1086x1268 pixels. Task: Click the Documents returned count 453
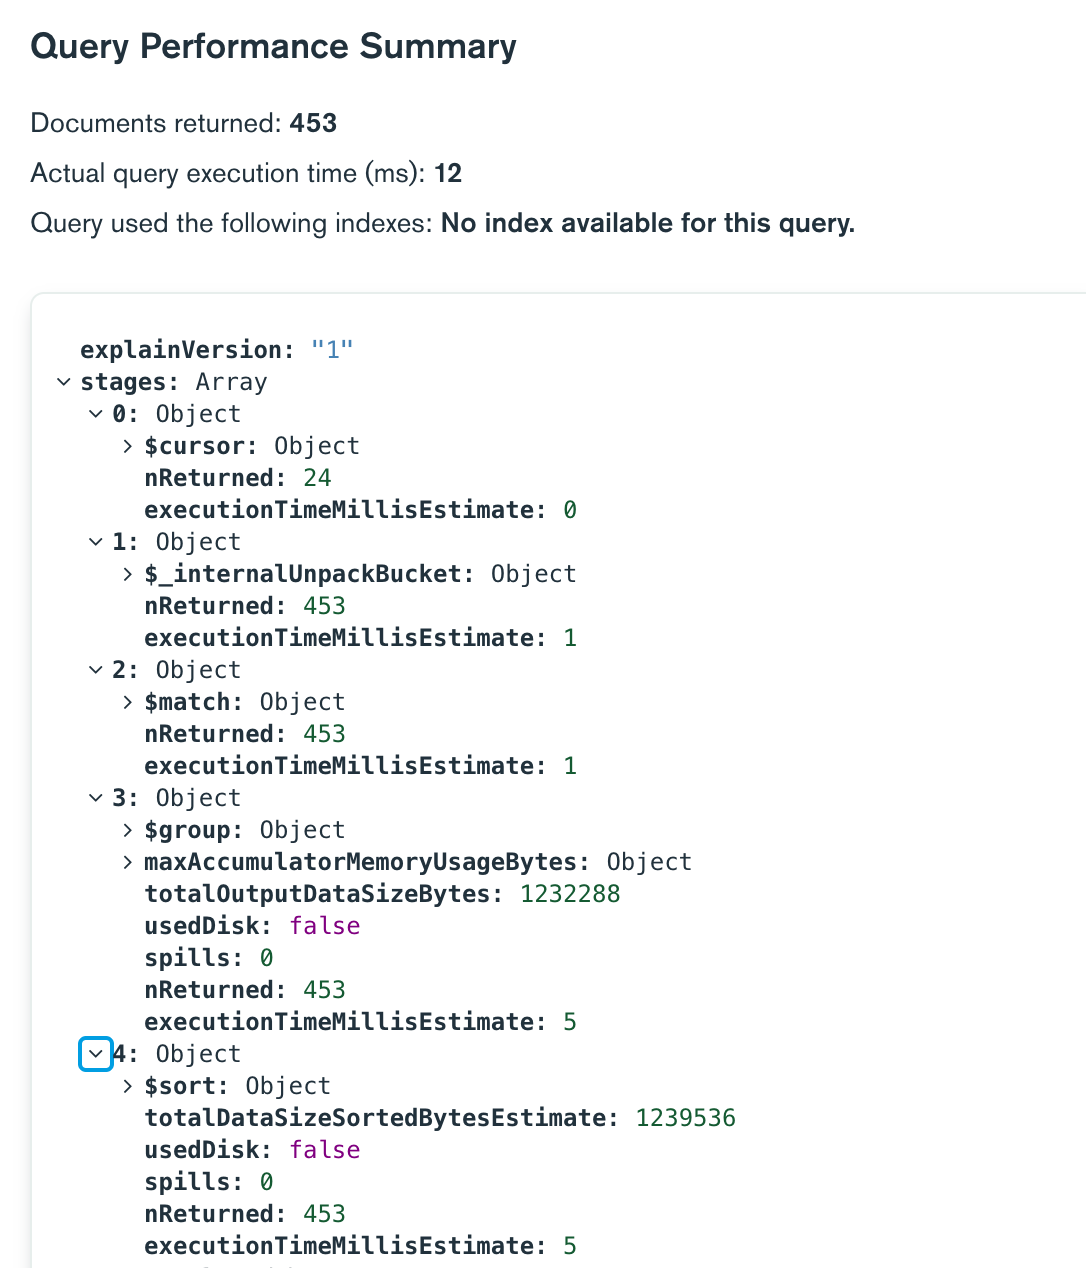tap(313, 123)
